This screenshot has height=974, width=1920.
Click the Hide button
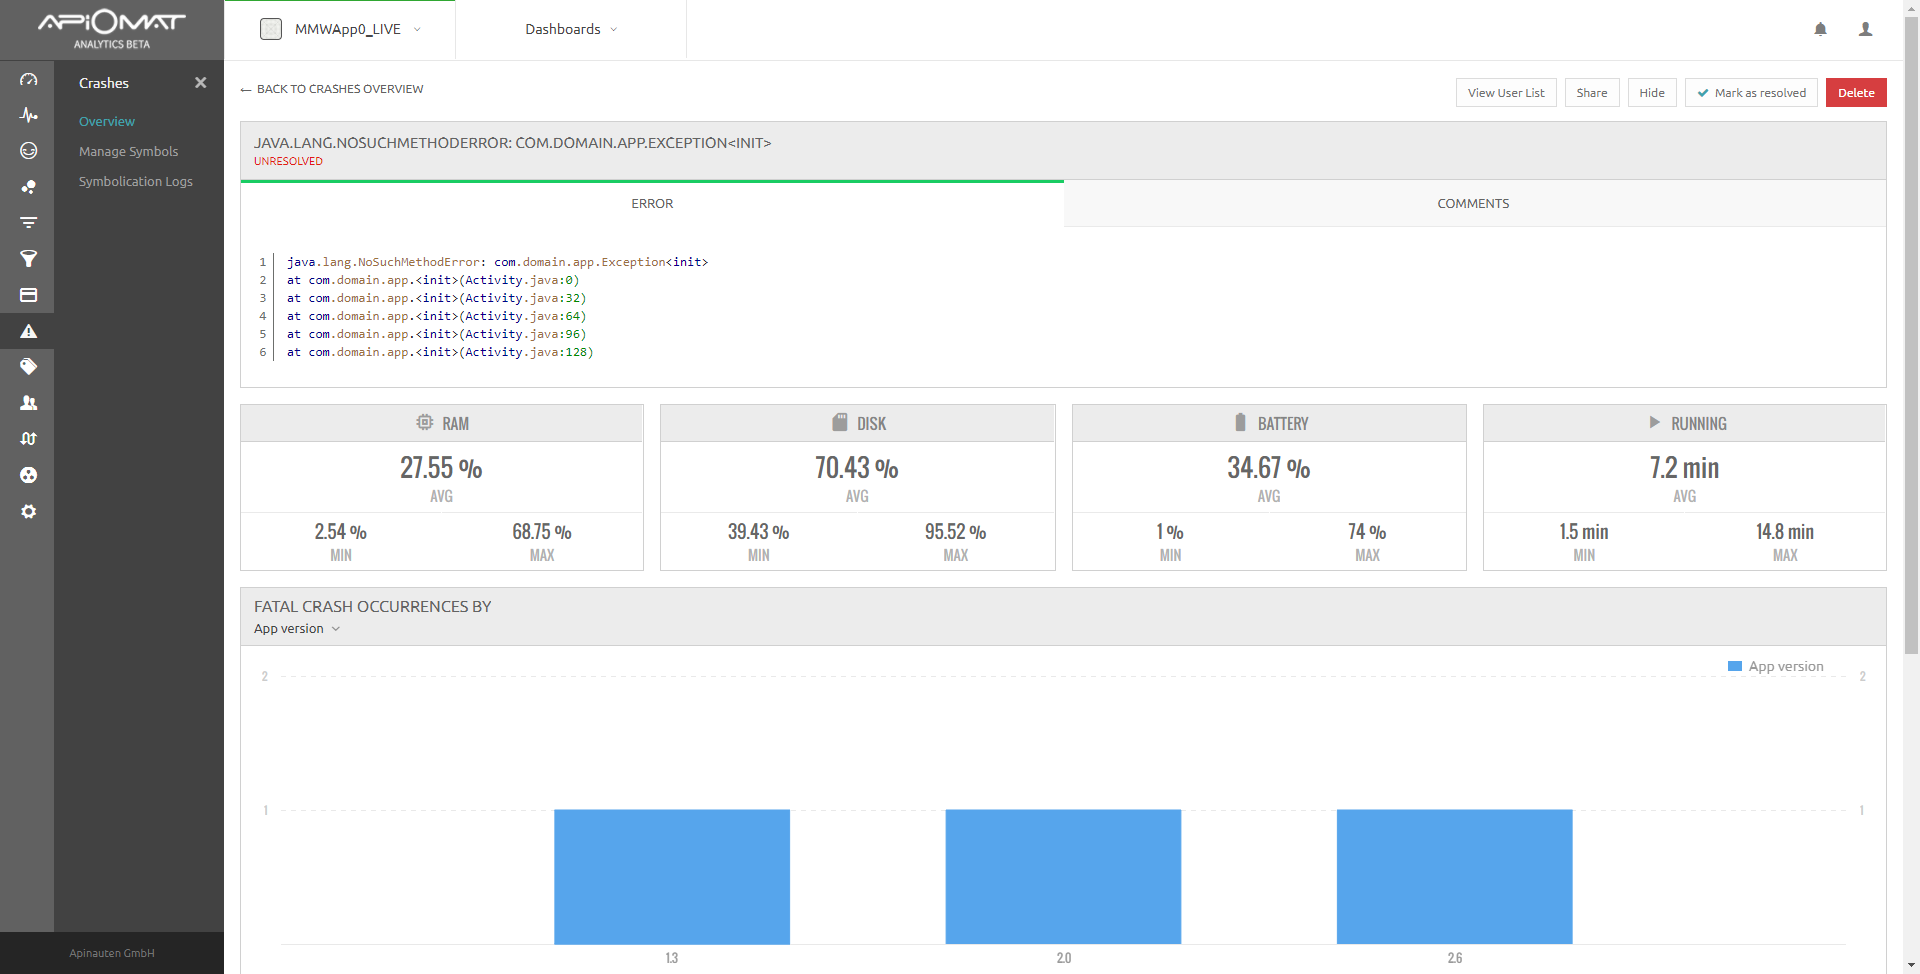tap(1652, 93)
